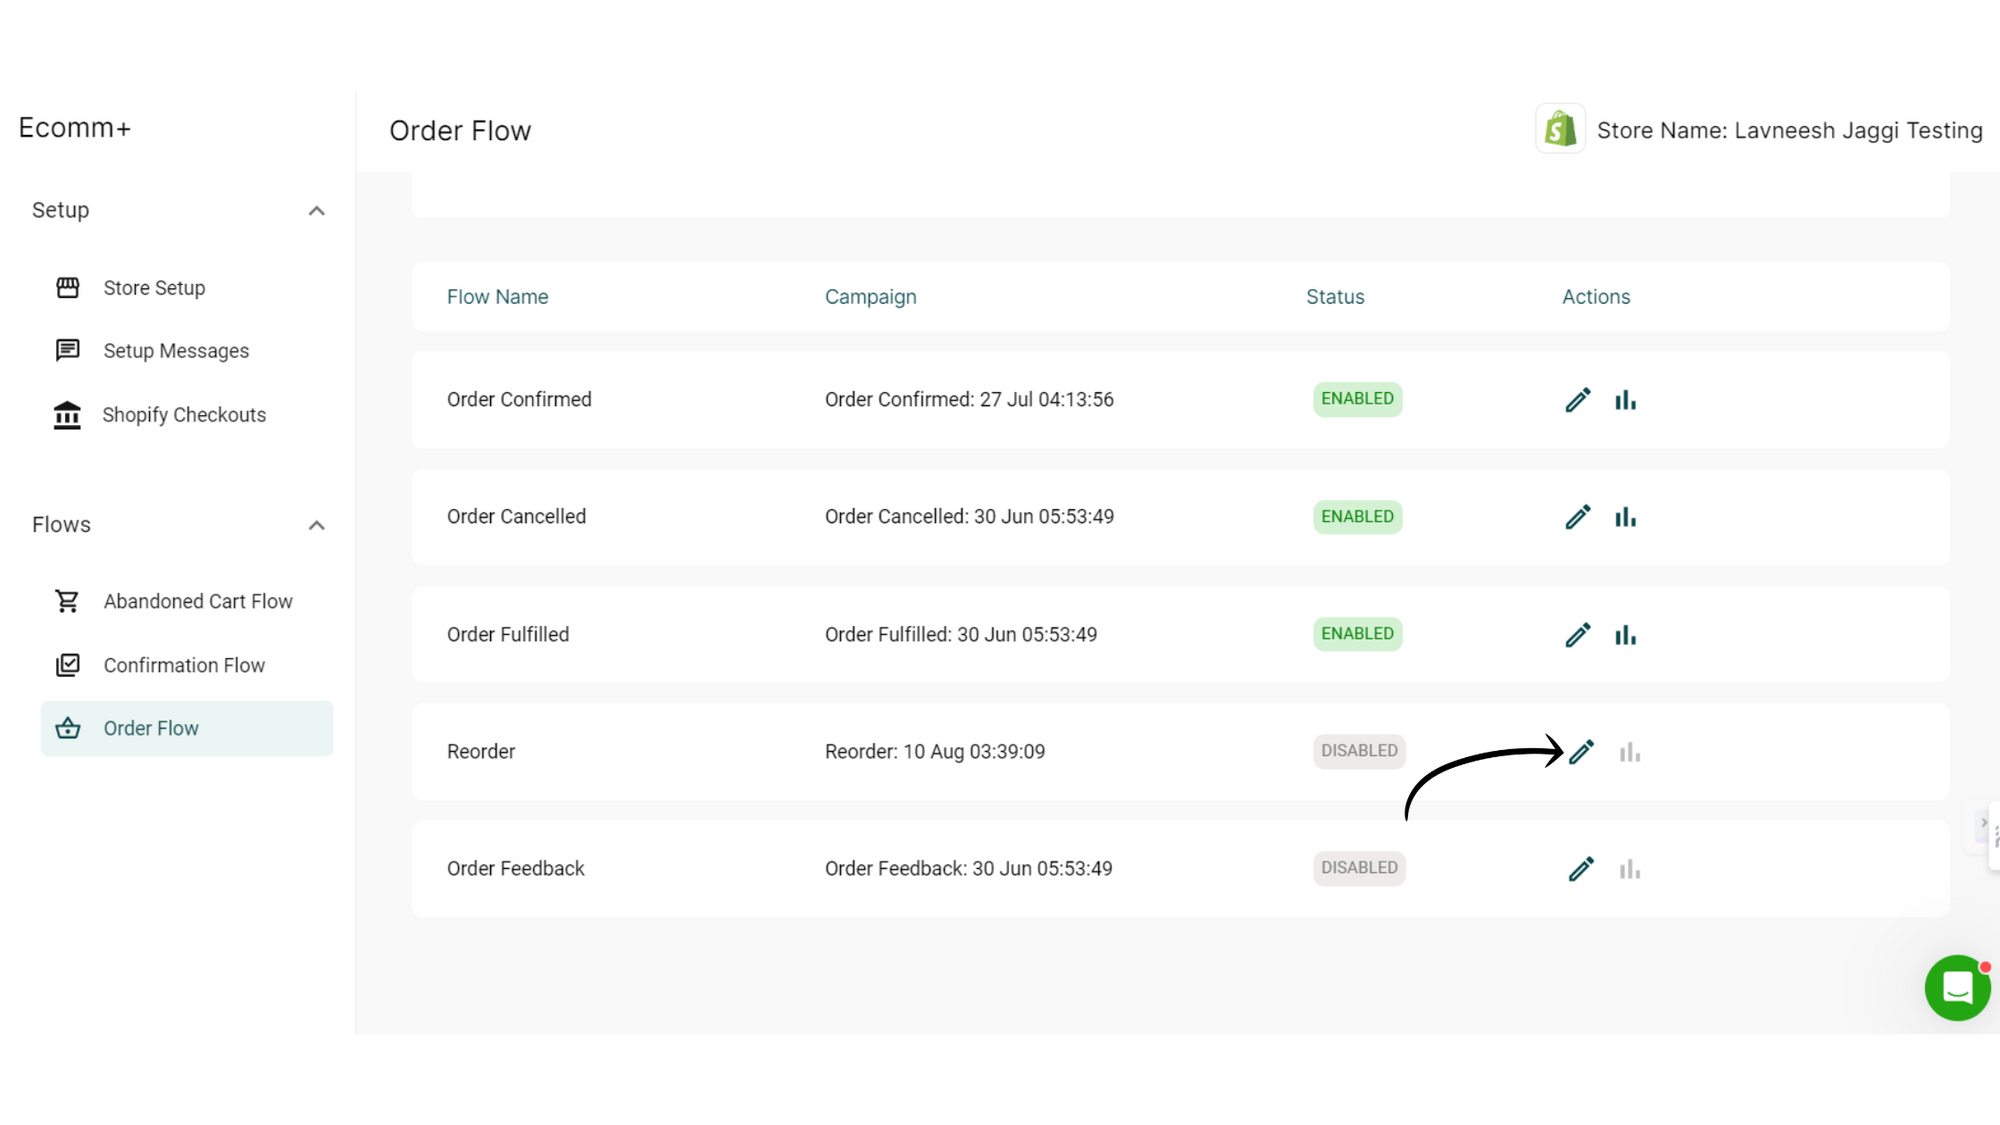Enable the Reorder flow status toggle
2000x1125 pixels.
click(x=1358, y=751)
